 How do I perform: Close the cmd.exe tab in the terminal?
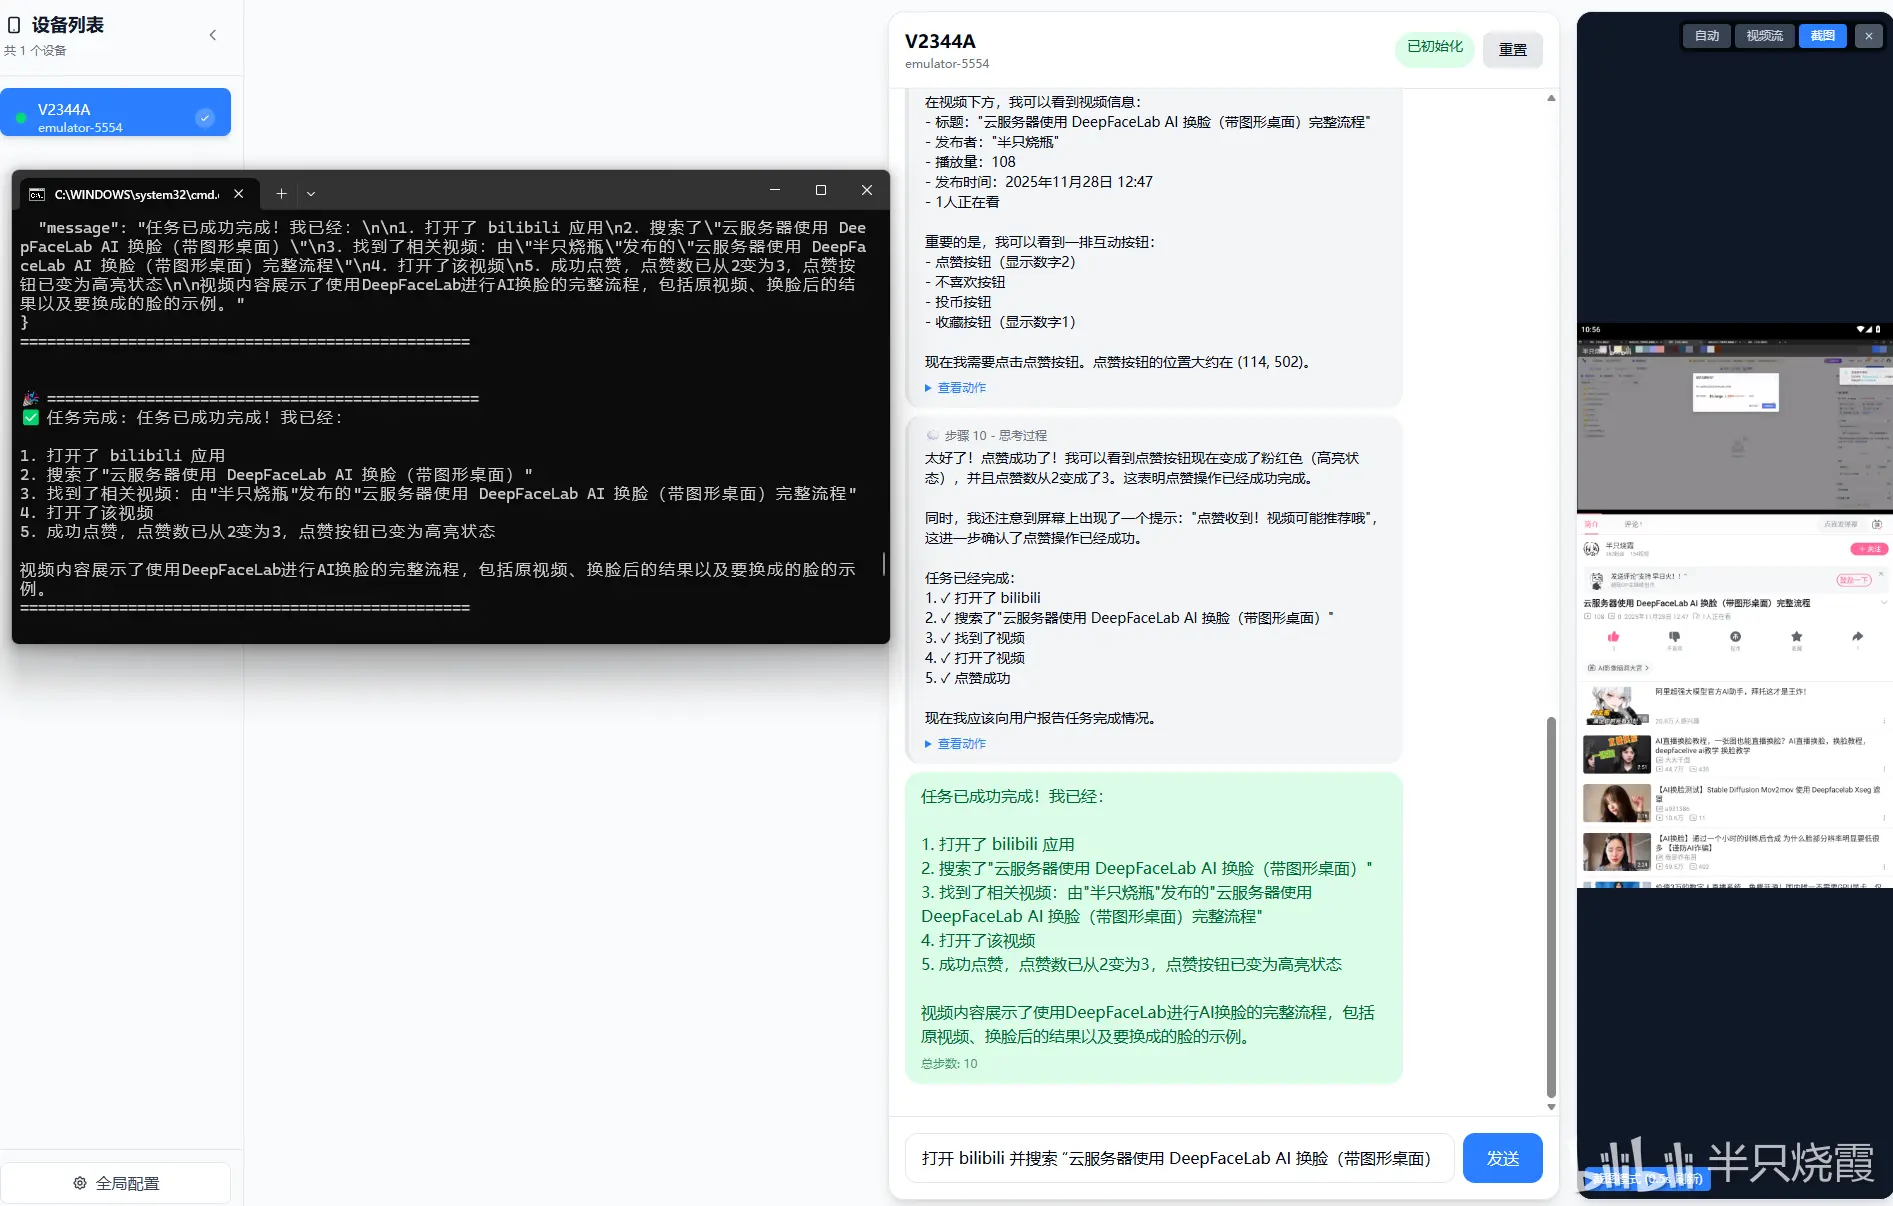238,194
